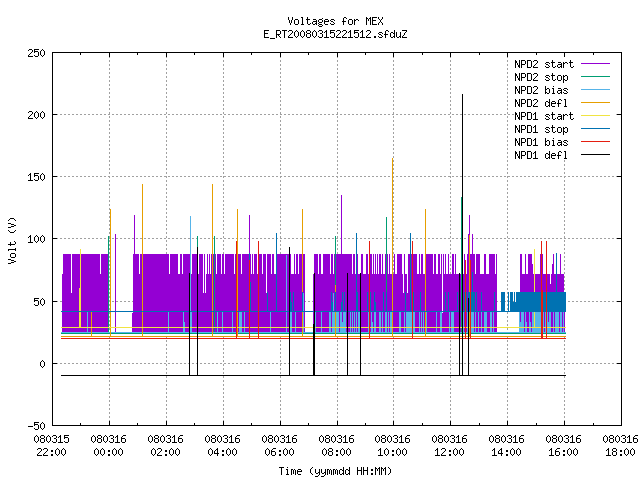
Task: Click the green NPD2 stop legend line
Action: (596, 77)
